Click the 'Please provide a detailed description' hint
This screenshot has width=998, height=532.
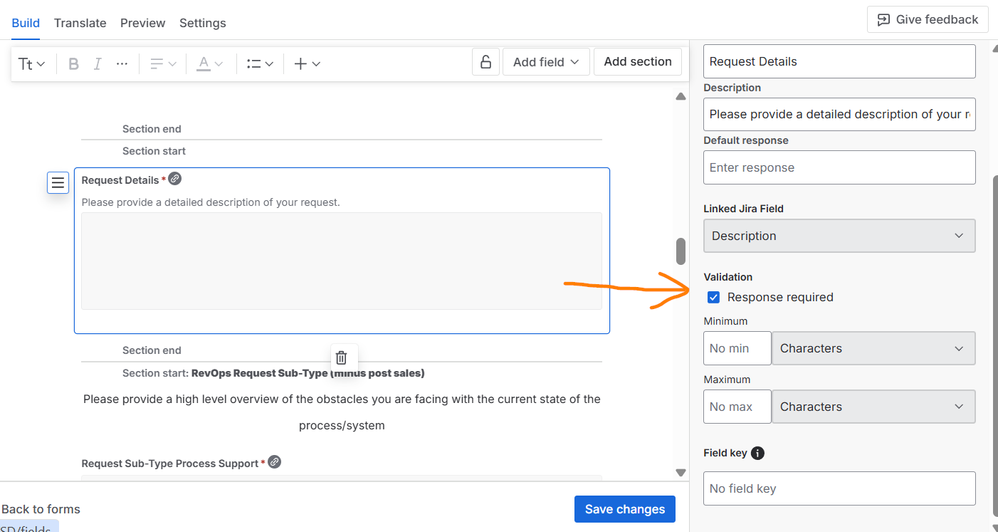coord(211,202)
